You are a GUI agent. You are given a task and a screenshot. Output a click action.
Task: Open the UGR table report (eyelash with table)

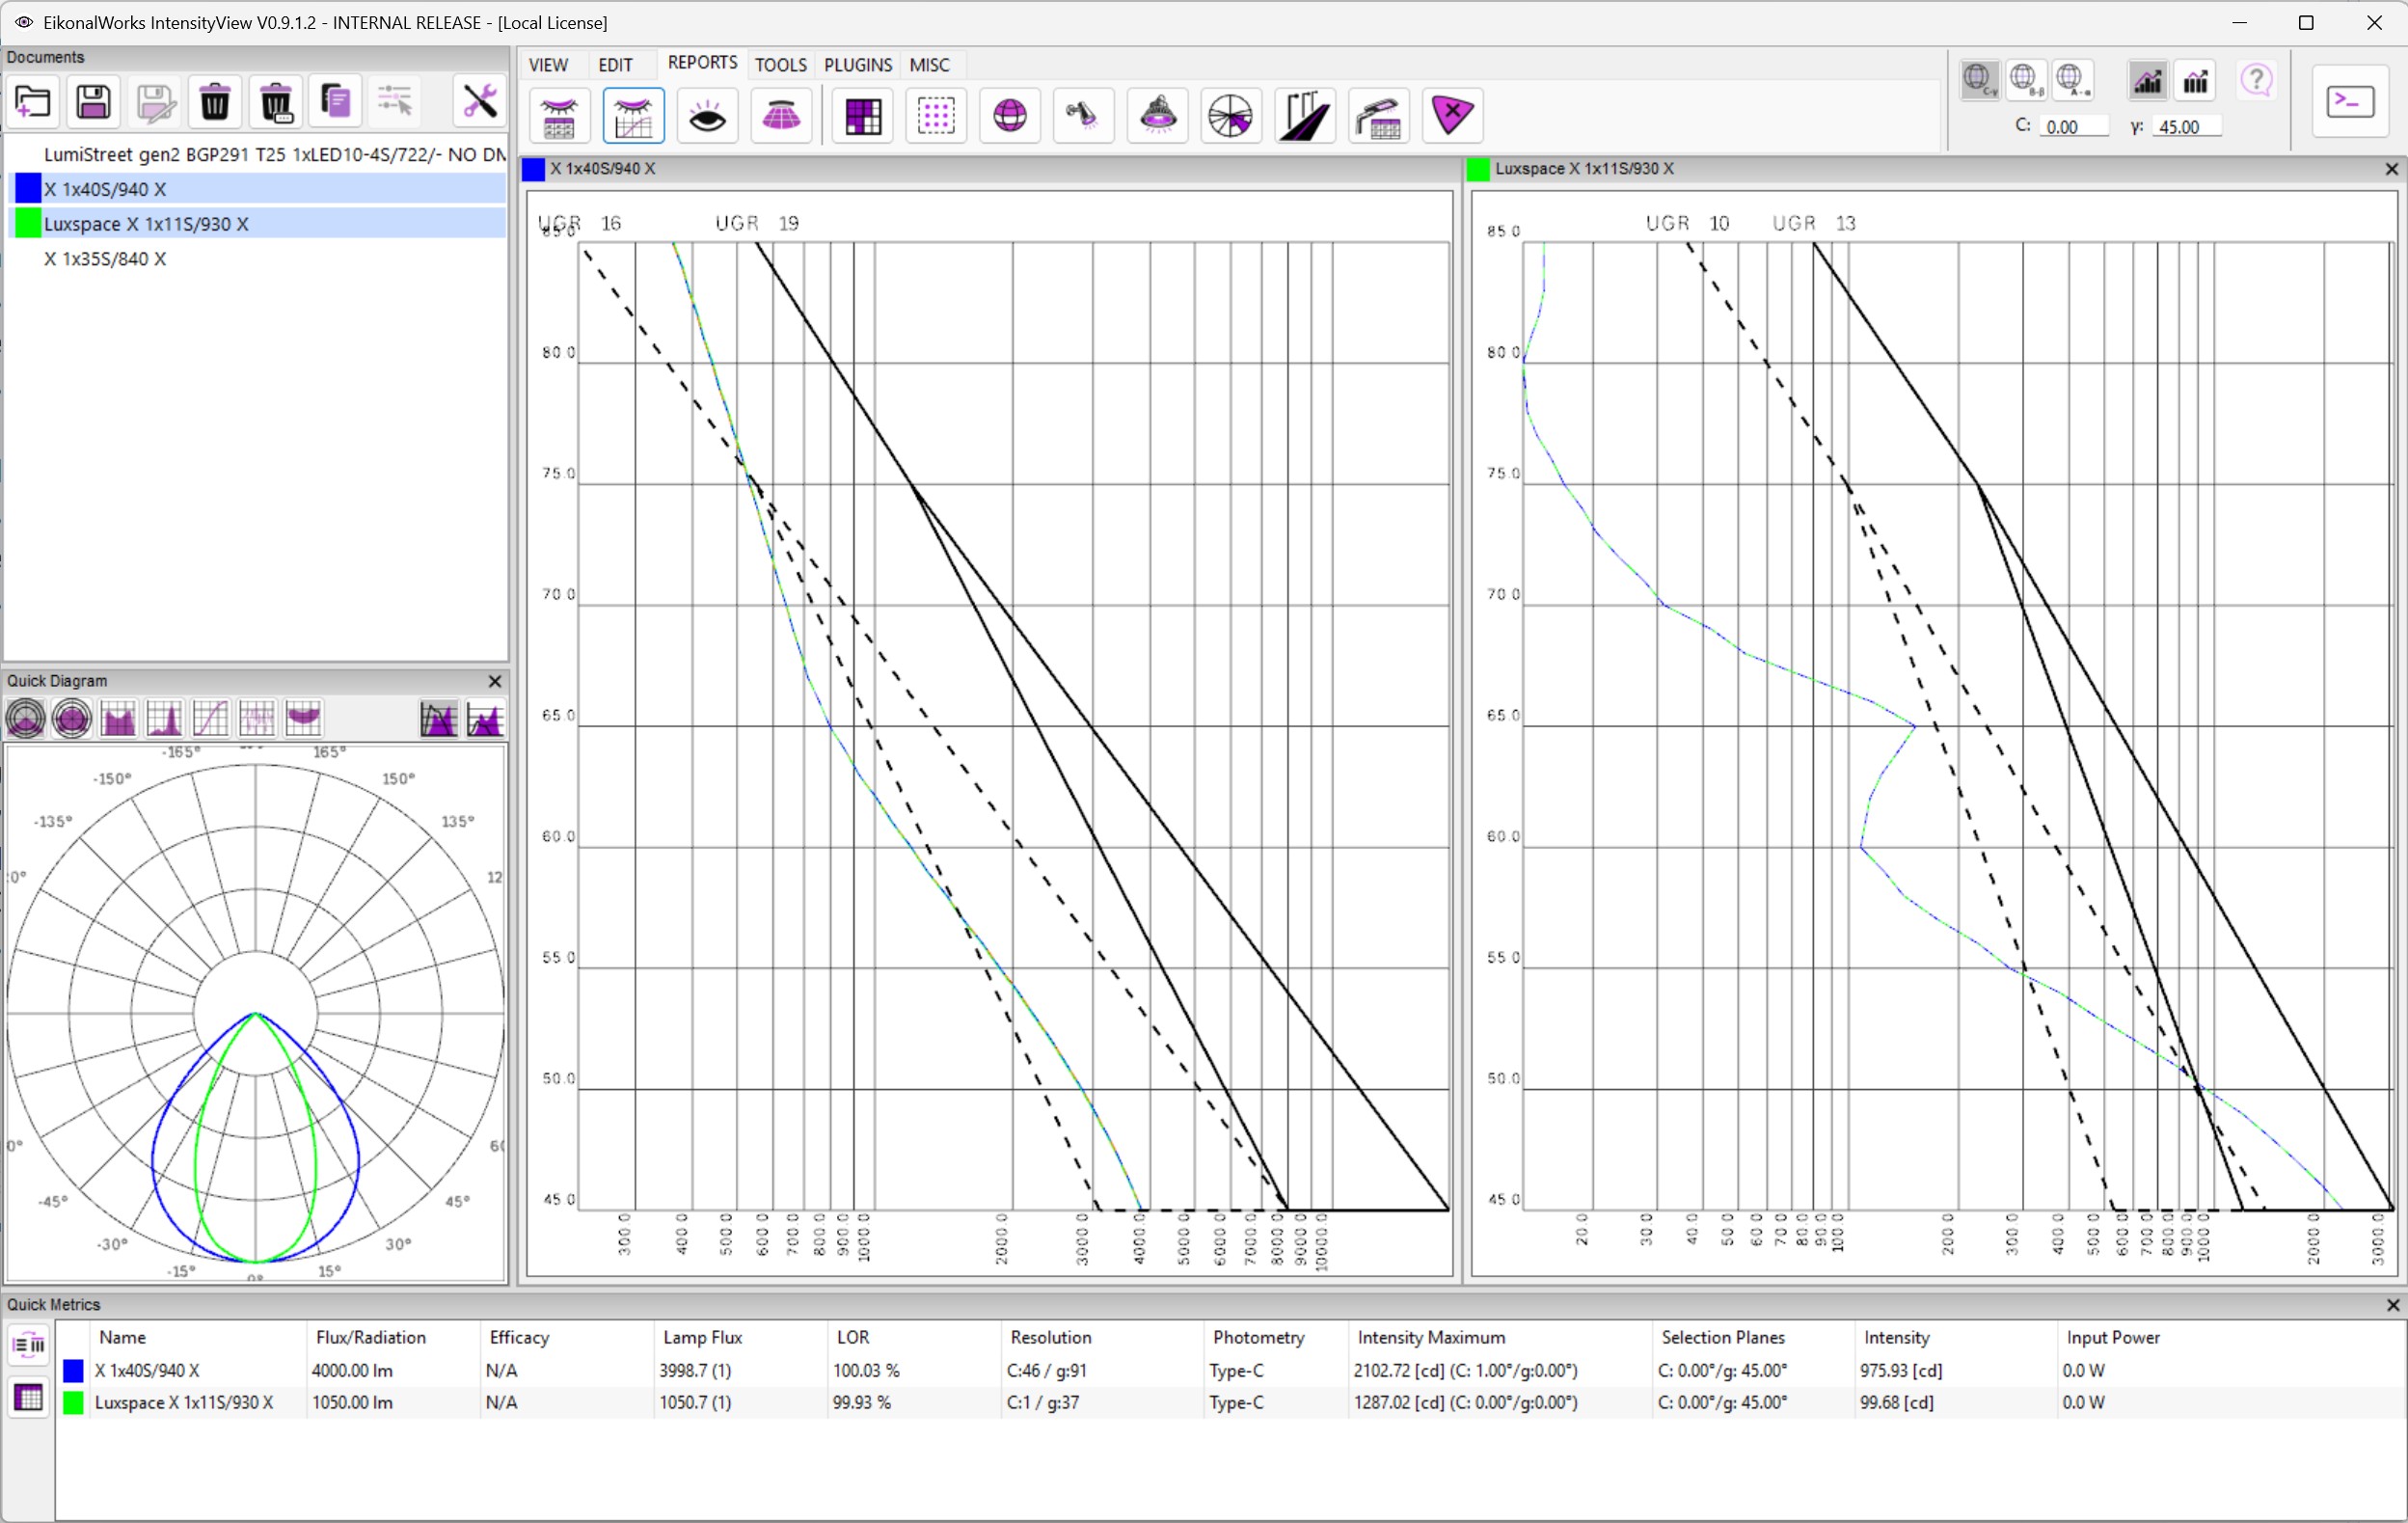coord(559,116)
